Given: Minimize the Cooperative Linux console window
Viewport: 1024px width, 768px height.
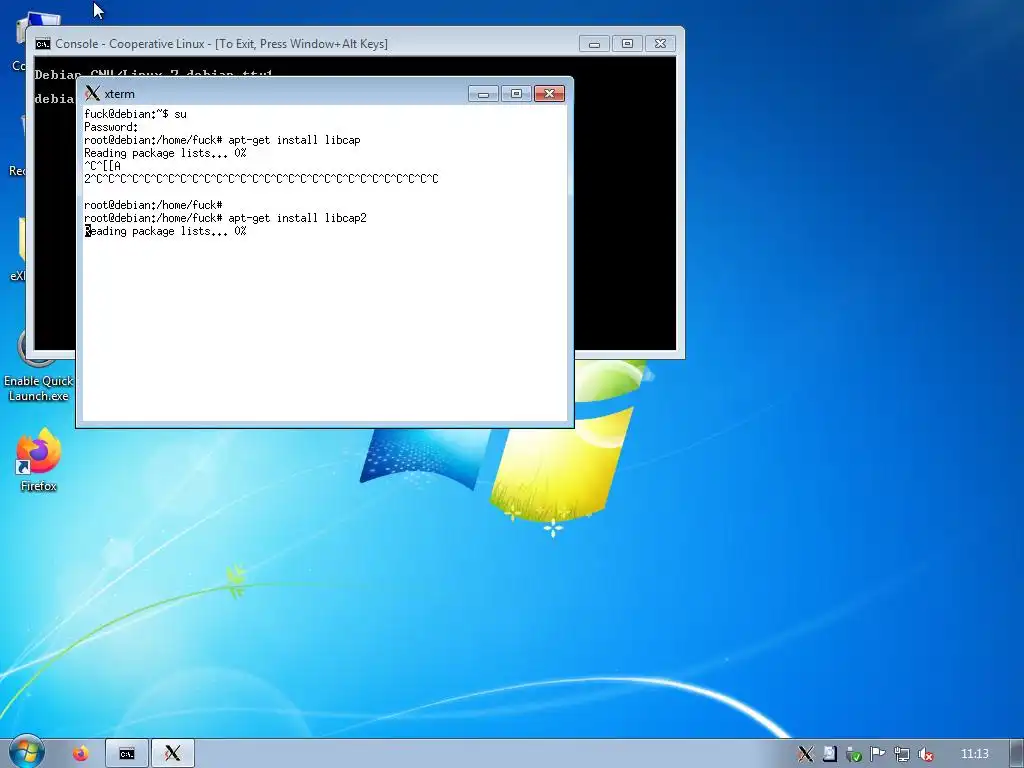Looking at the screenshot, I should click(594, 44).
